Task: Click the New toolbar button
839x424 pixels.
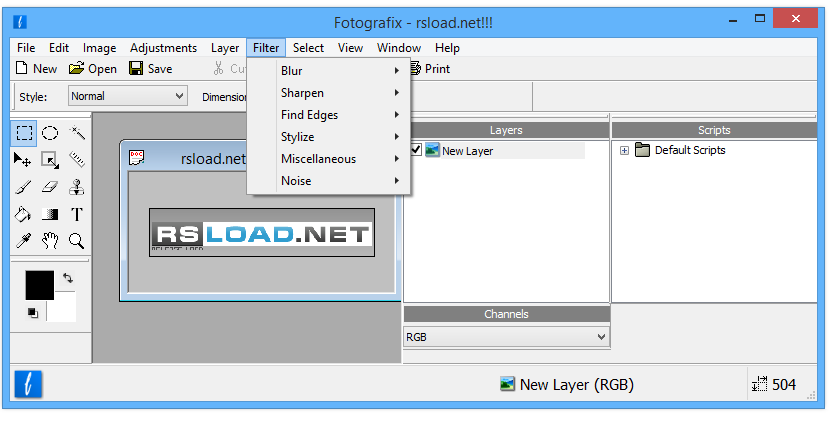Action: [x=36, y=69]
